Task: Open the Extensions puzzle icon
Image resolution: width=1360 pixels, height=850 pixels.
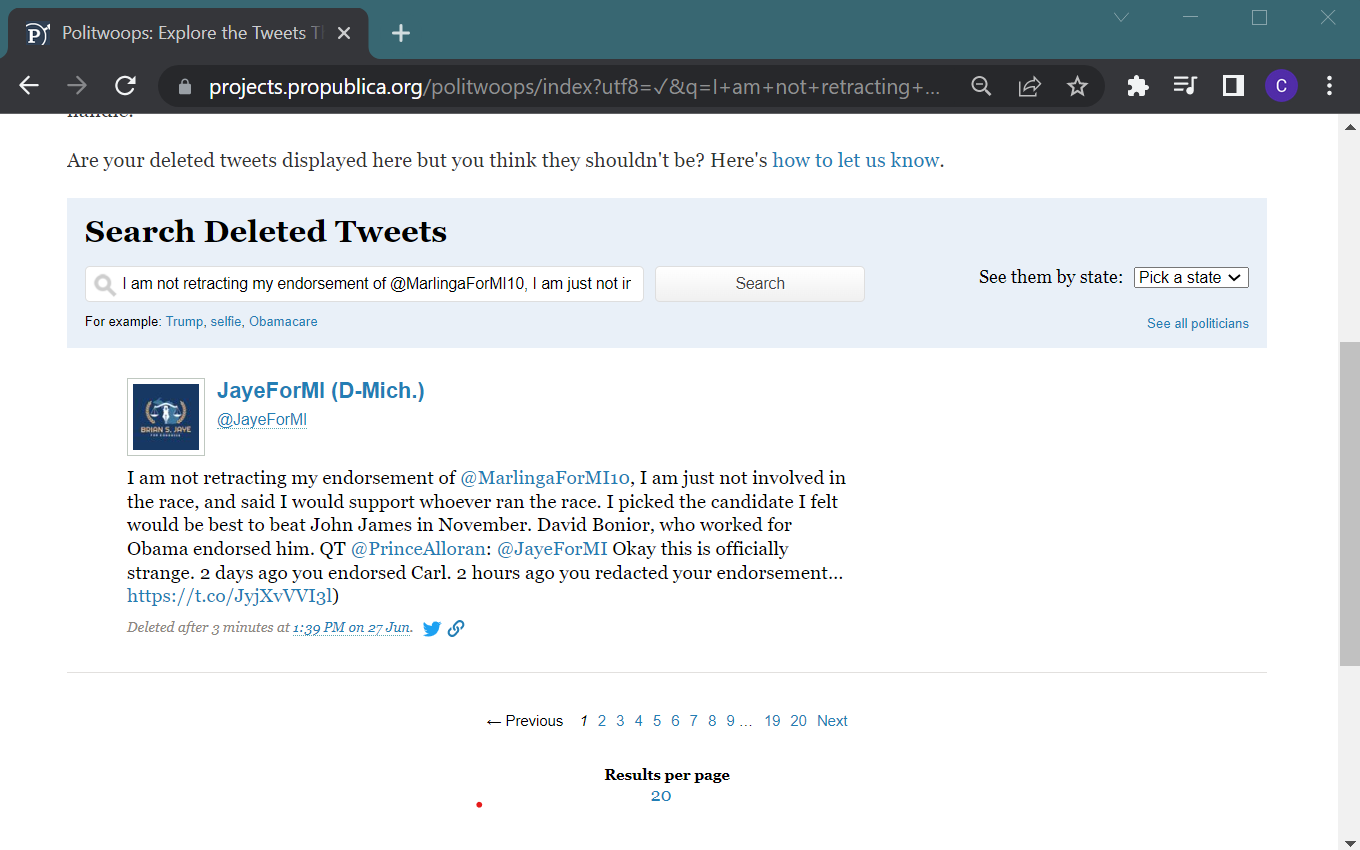Action: [x=1137, y=86]
